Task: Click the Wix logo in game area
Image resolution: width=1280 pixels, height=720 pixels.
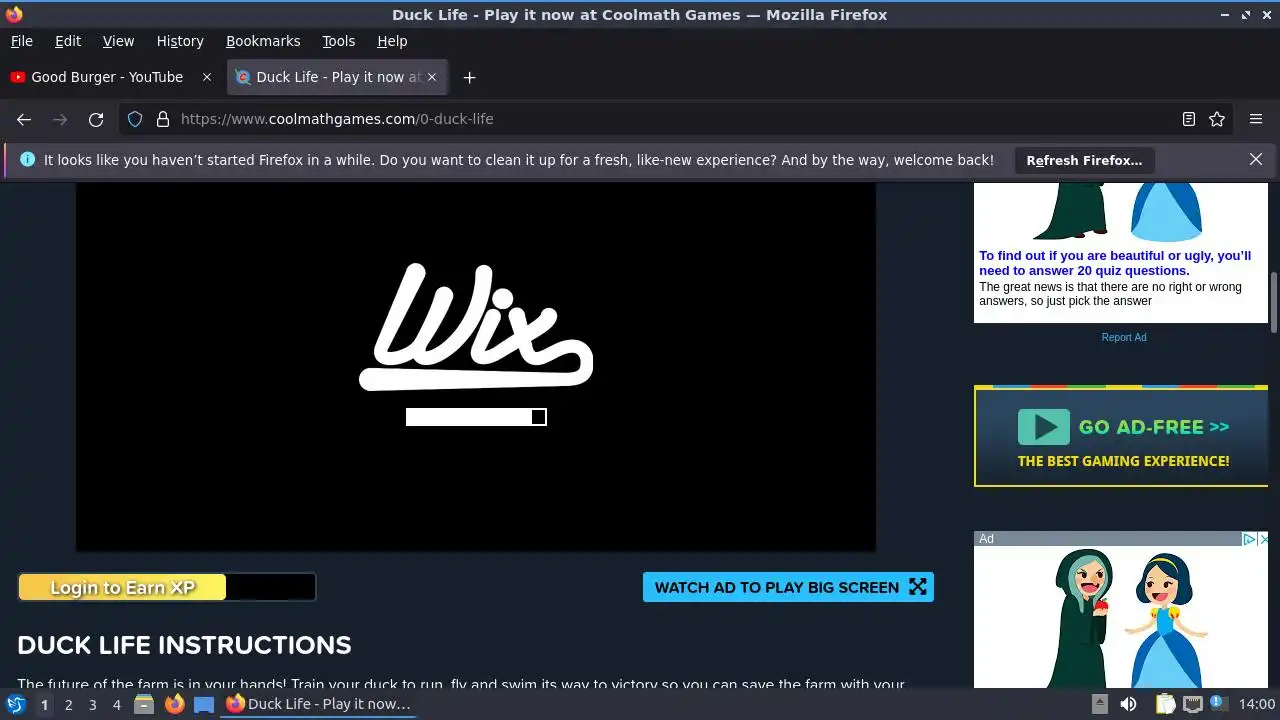Action: point(476,326)
